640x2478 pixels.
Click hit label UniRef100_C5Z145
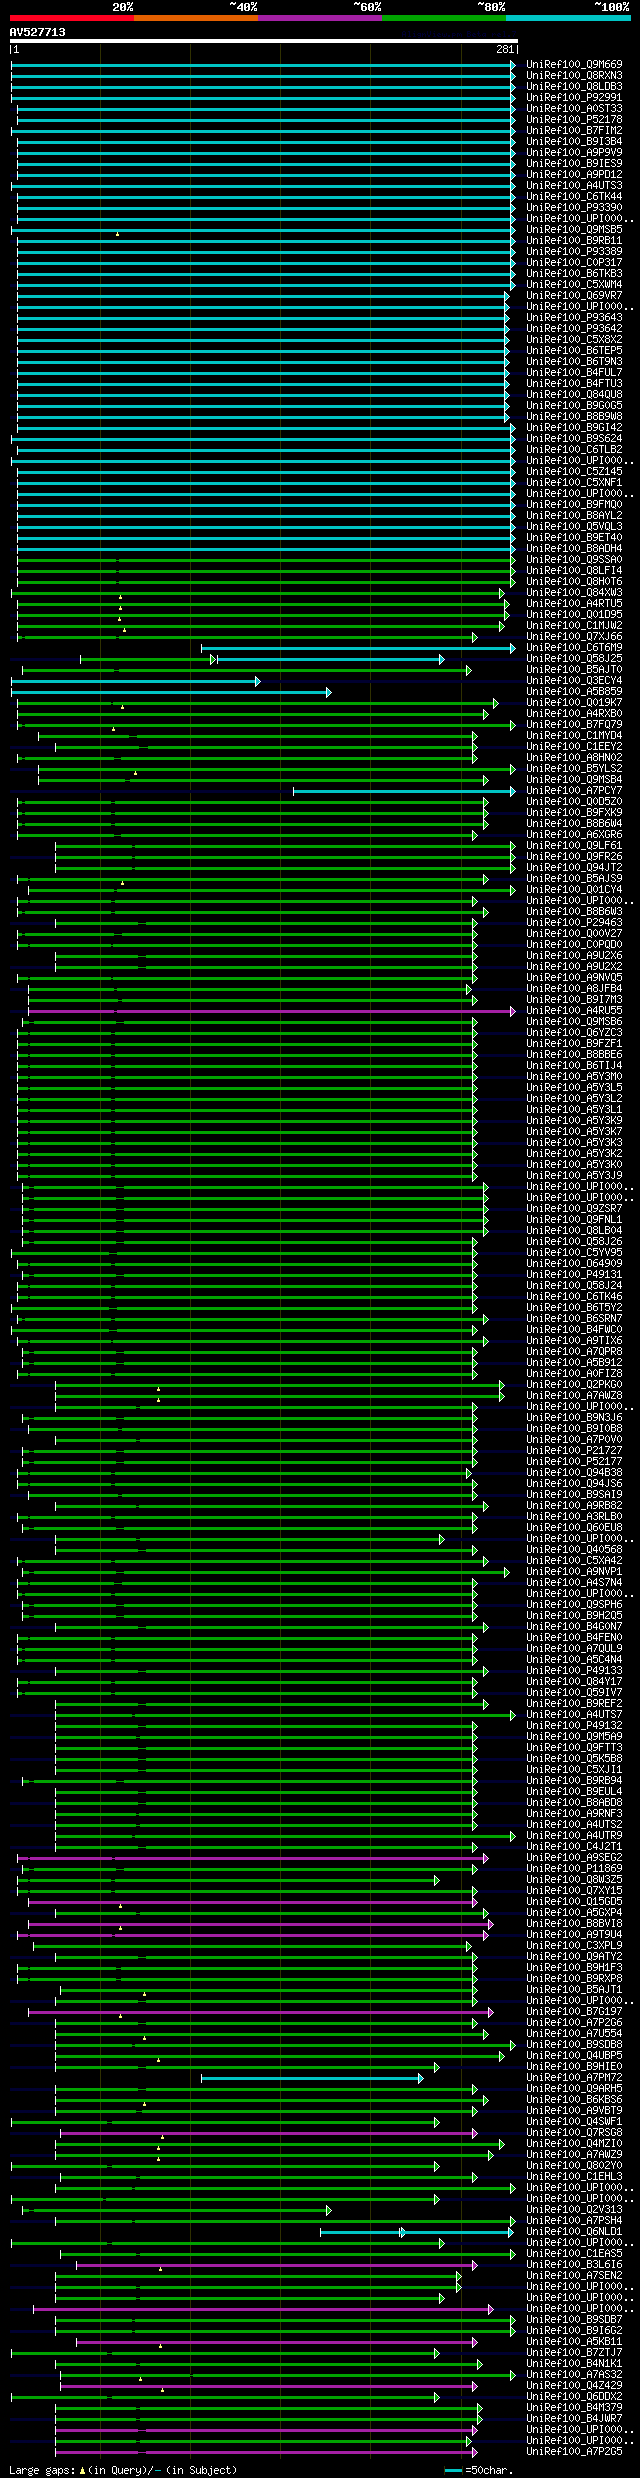coord(574,472)
